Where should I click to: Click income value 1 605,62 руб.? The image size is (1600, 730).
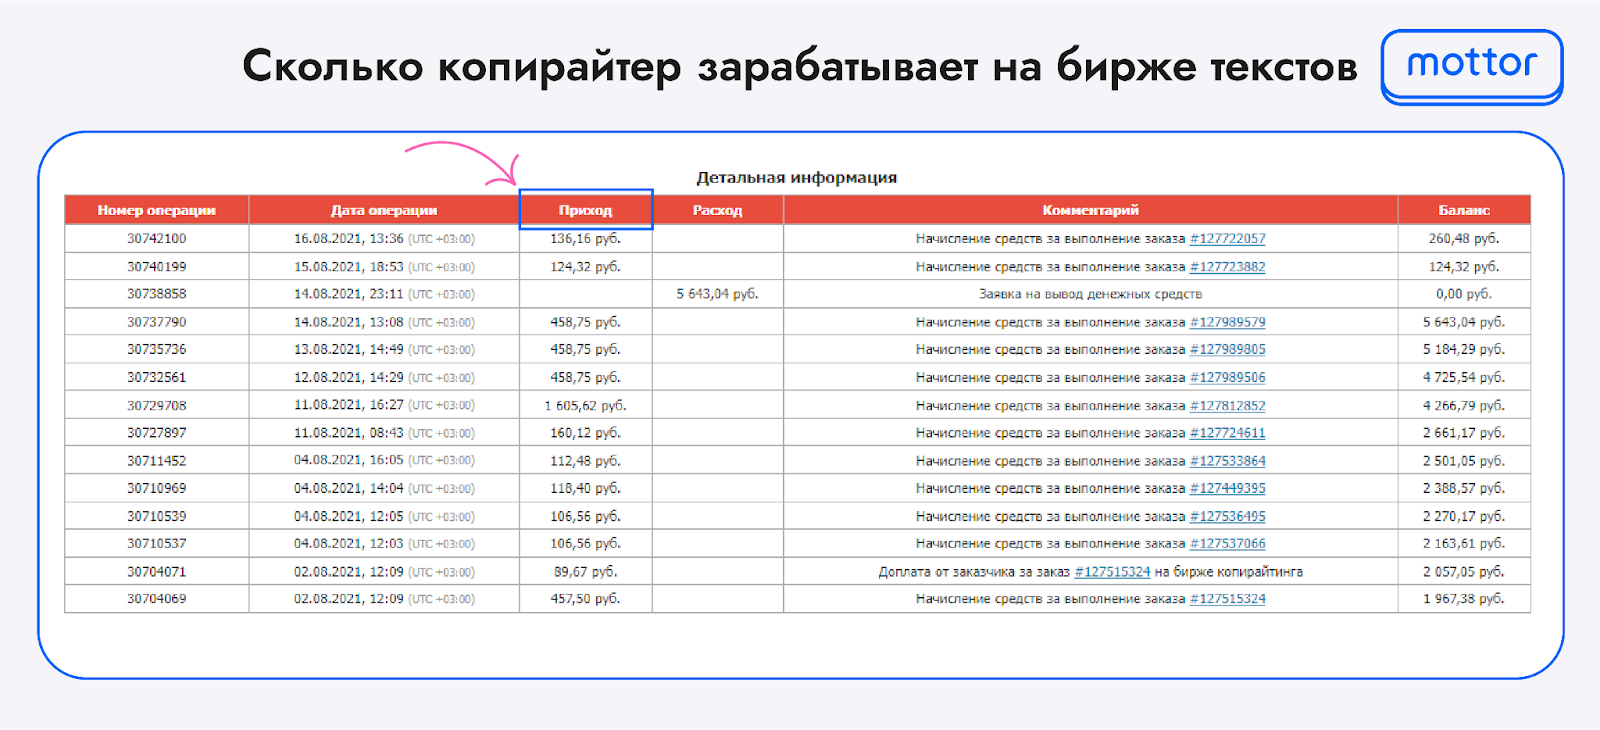tap(585, 406)
